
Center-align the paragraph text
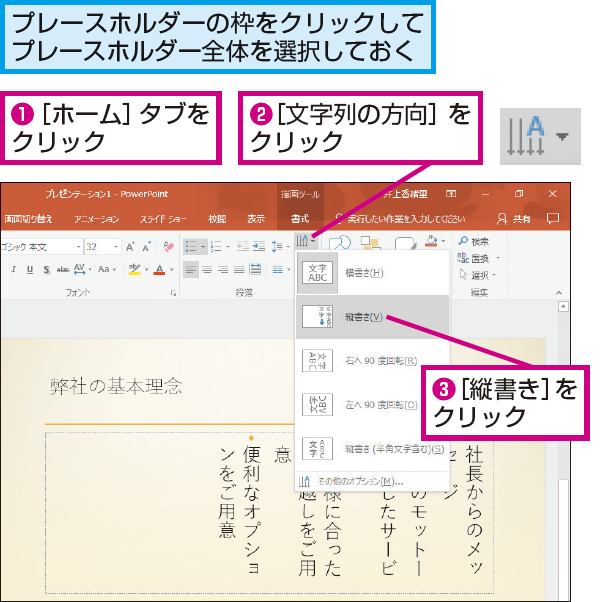click(207, 270)
